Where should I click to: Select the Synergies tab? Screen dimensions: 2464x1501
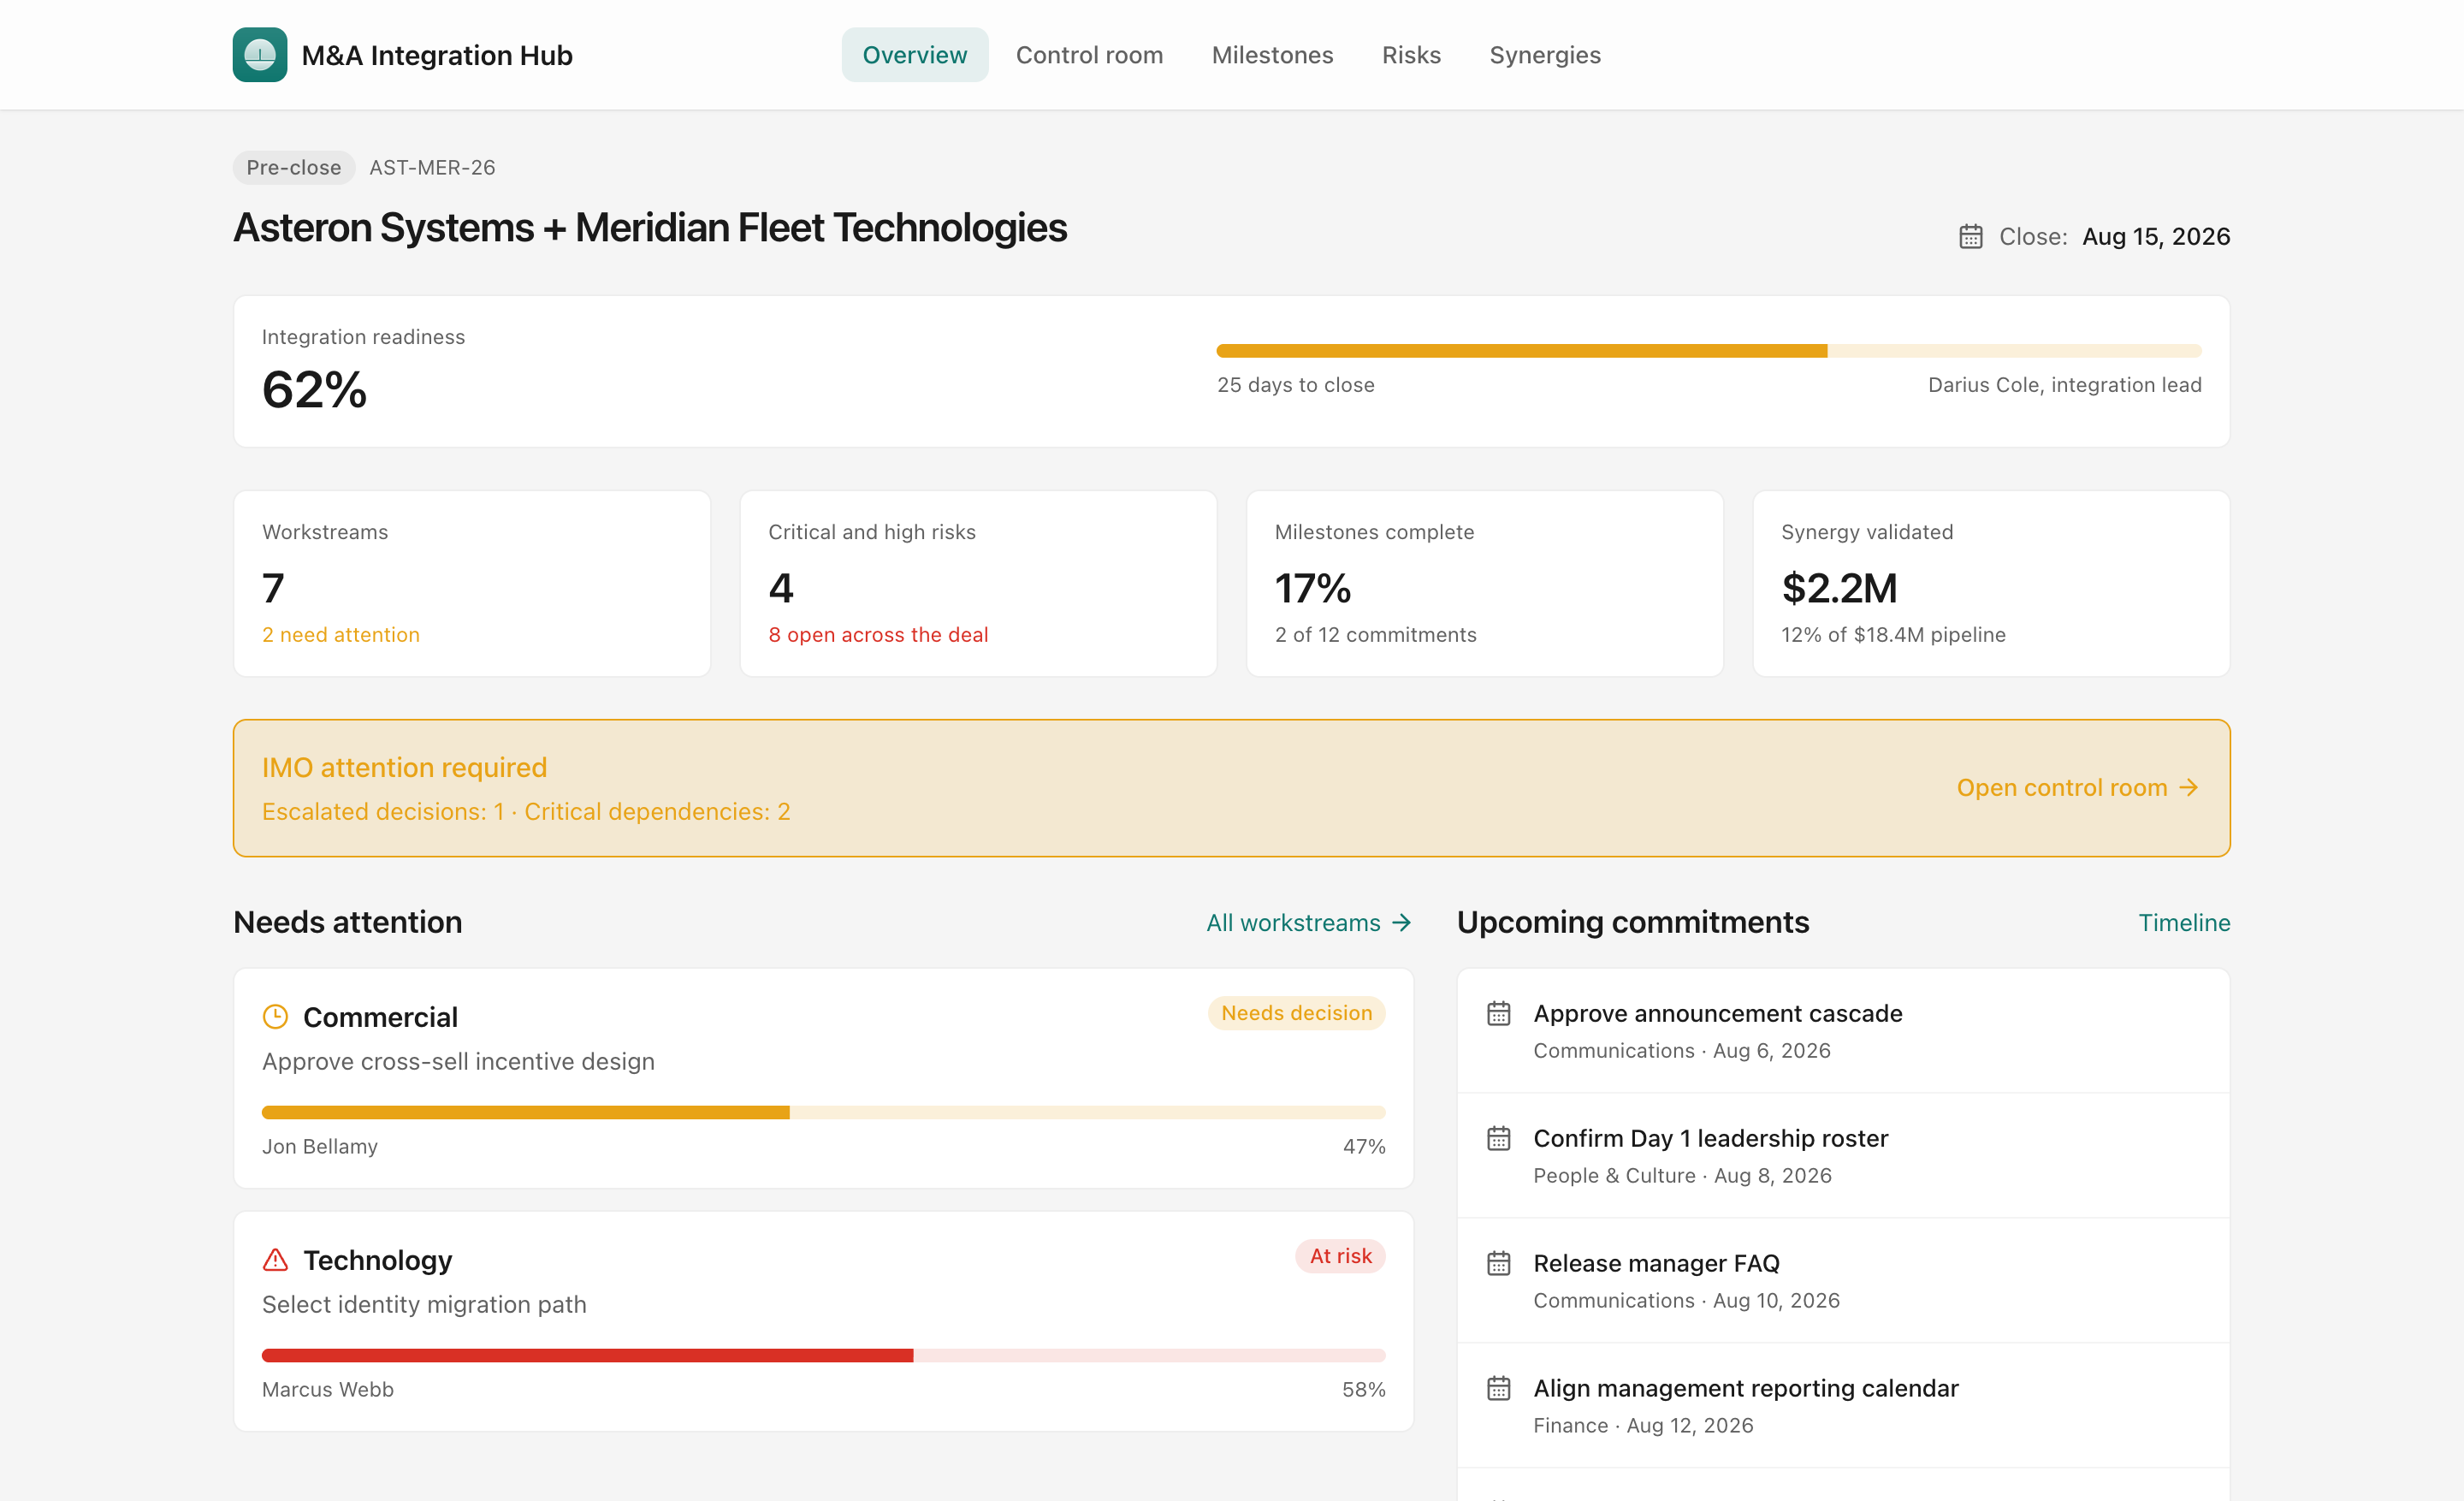pyautogui.click(x=1545, y=55)
